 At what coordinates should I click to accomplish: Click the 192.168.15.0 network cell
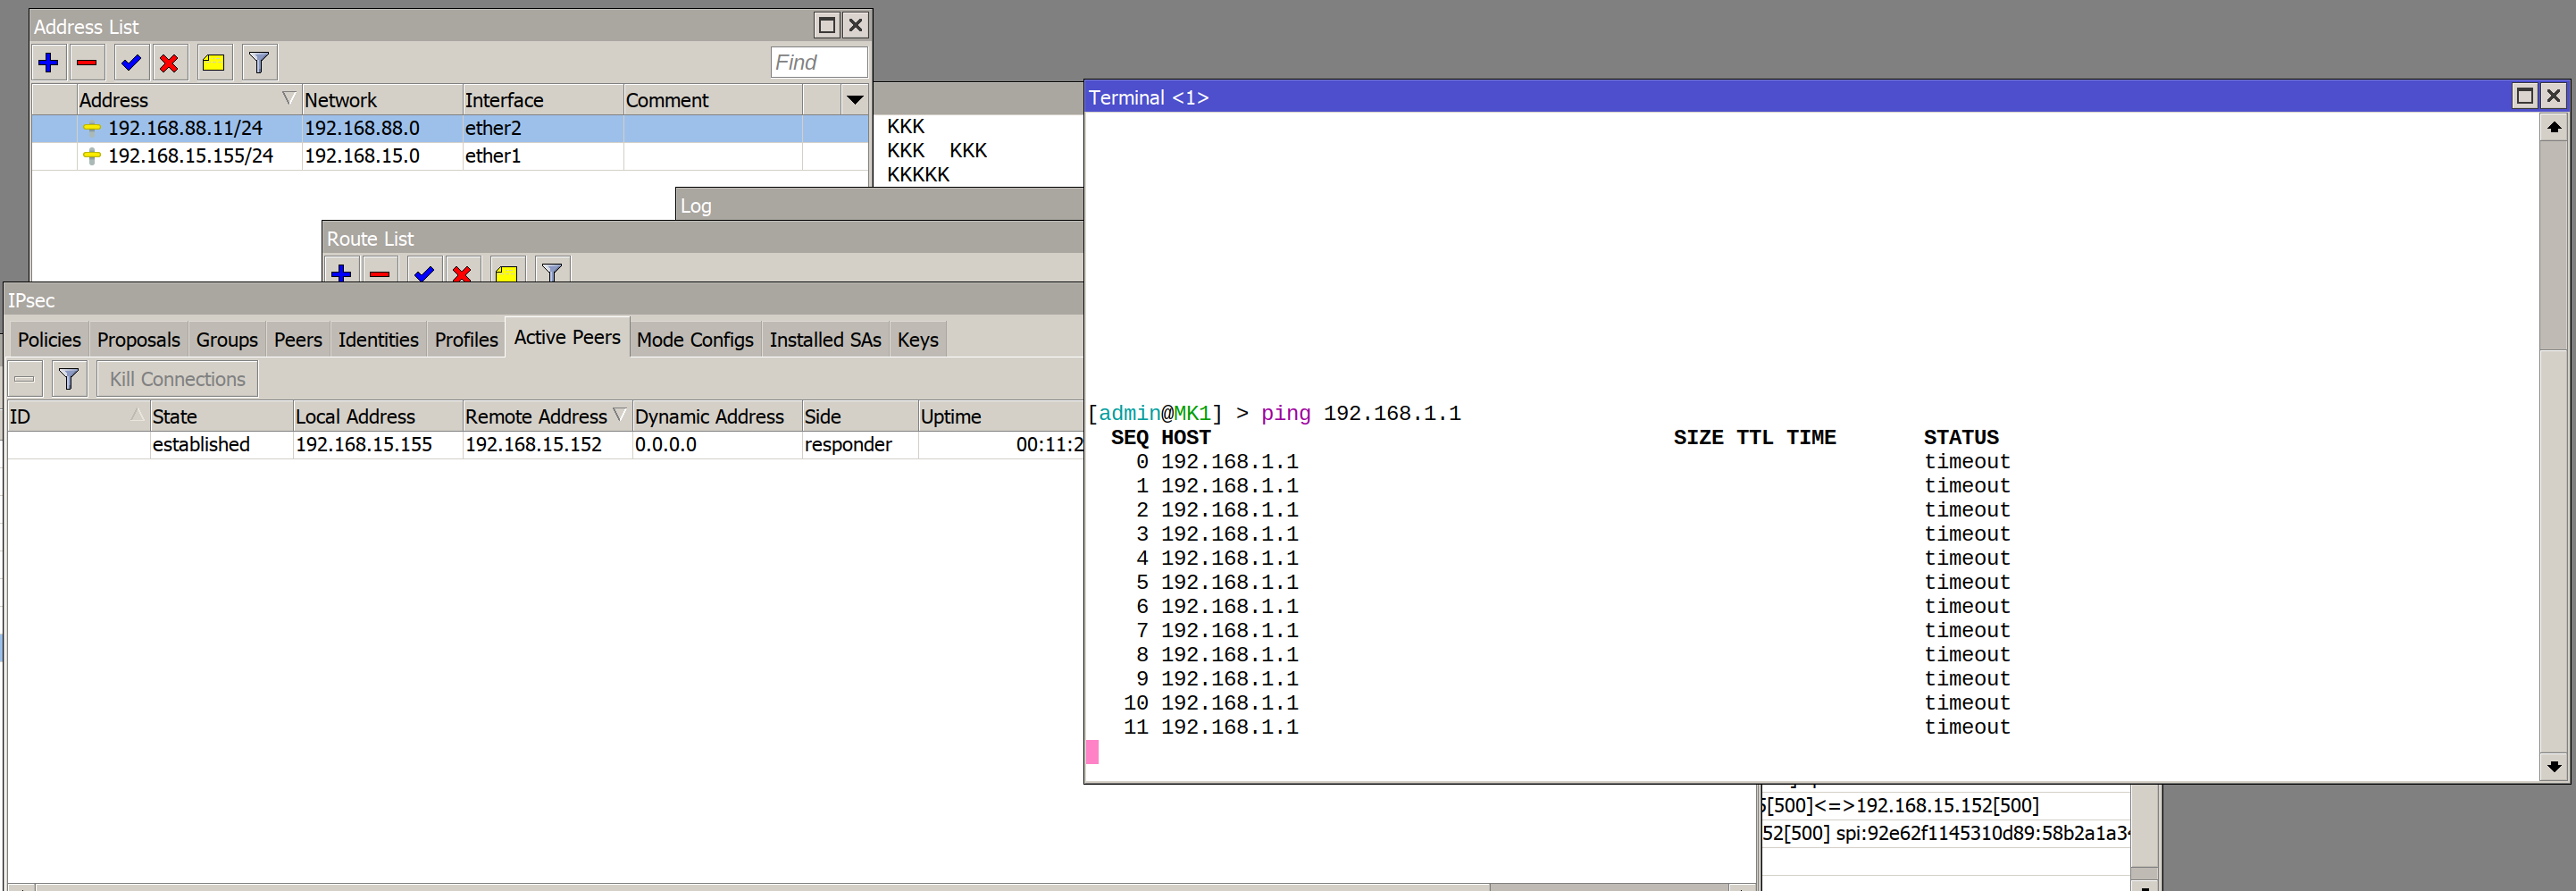[x=381, y=156]
